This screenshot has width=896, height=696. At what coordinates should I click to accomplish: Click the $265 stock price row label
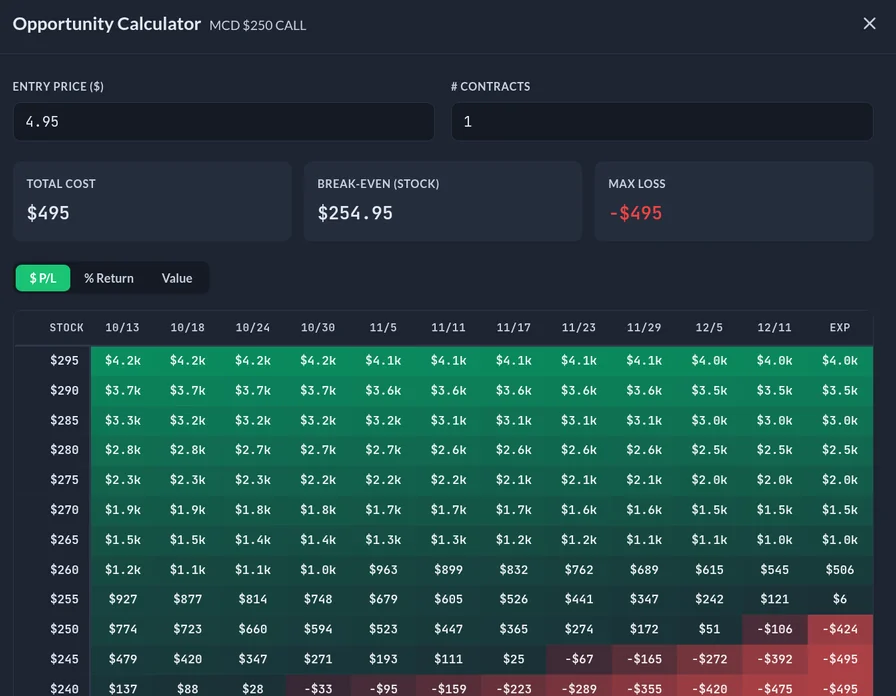[x=64, y=539]
